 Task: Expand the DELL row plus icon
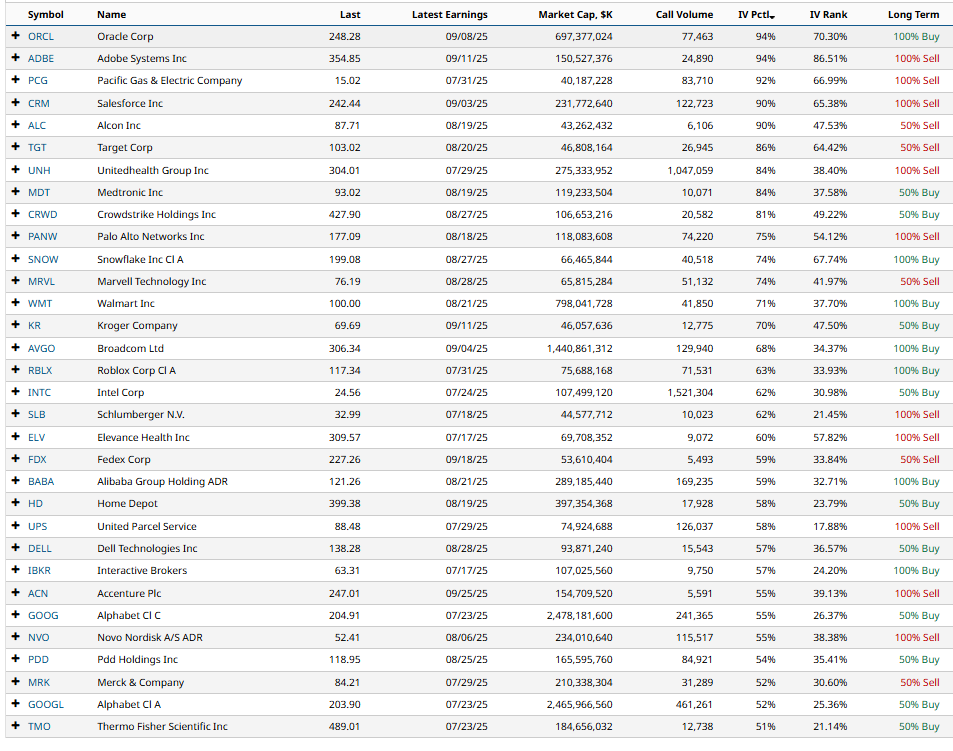[16, 547]
